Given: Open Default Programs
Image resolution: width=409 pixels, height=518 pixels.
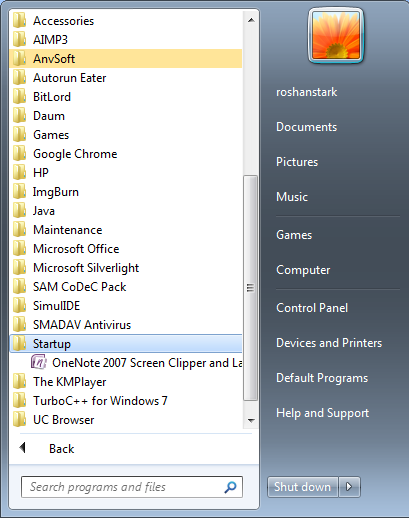Looking at the screenshot, I should (x=322, y=378).
